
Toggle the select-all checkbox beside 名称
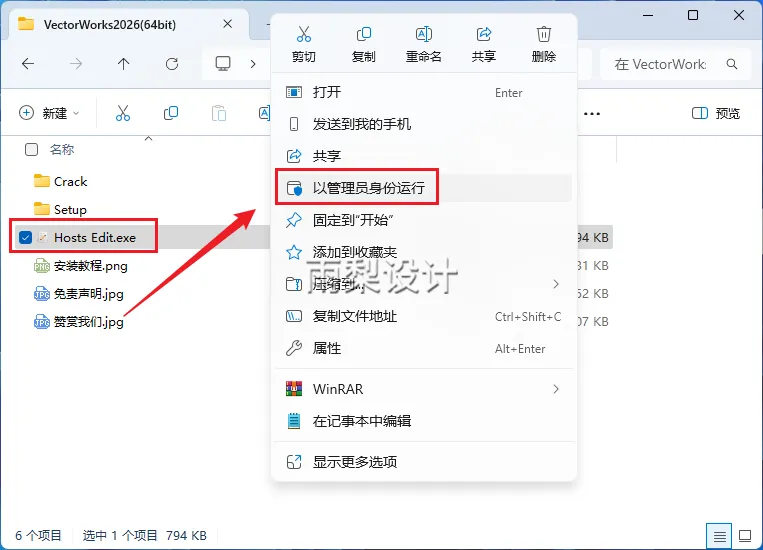click(x=32, y=149)
